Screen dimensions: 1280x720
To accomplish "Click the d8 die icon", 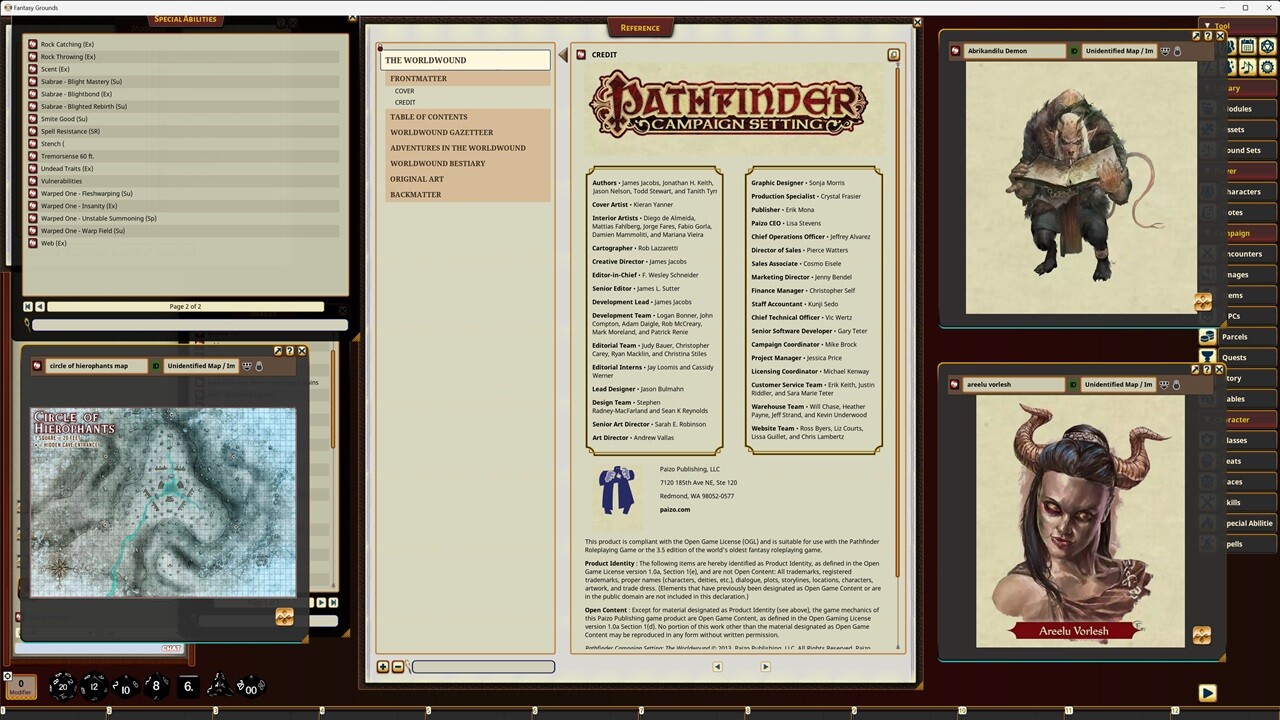I will [156, 686].
